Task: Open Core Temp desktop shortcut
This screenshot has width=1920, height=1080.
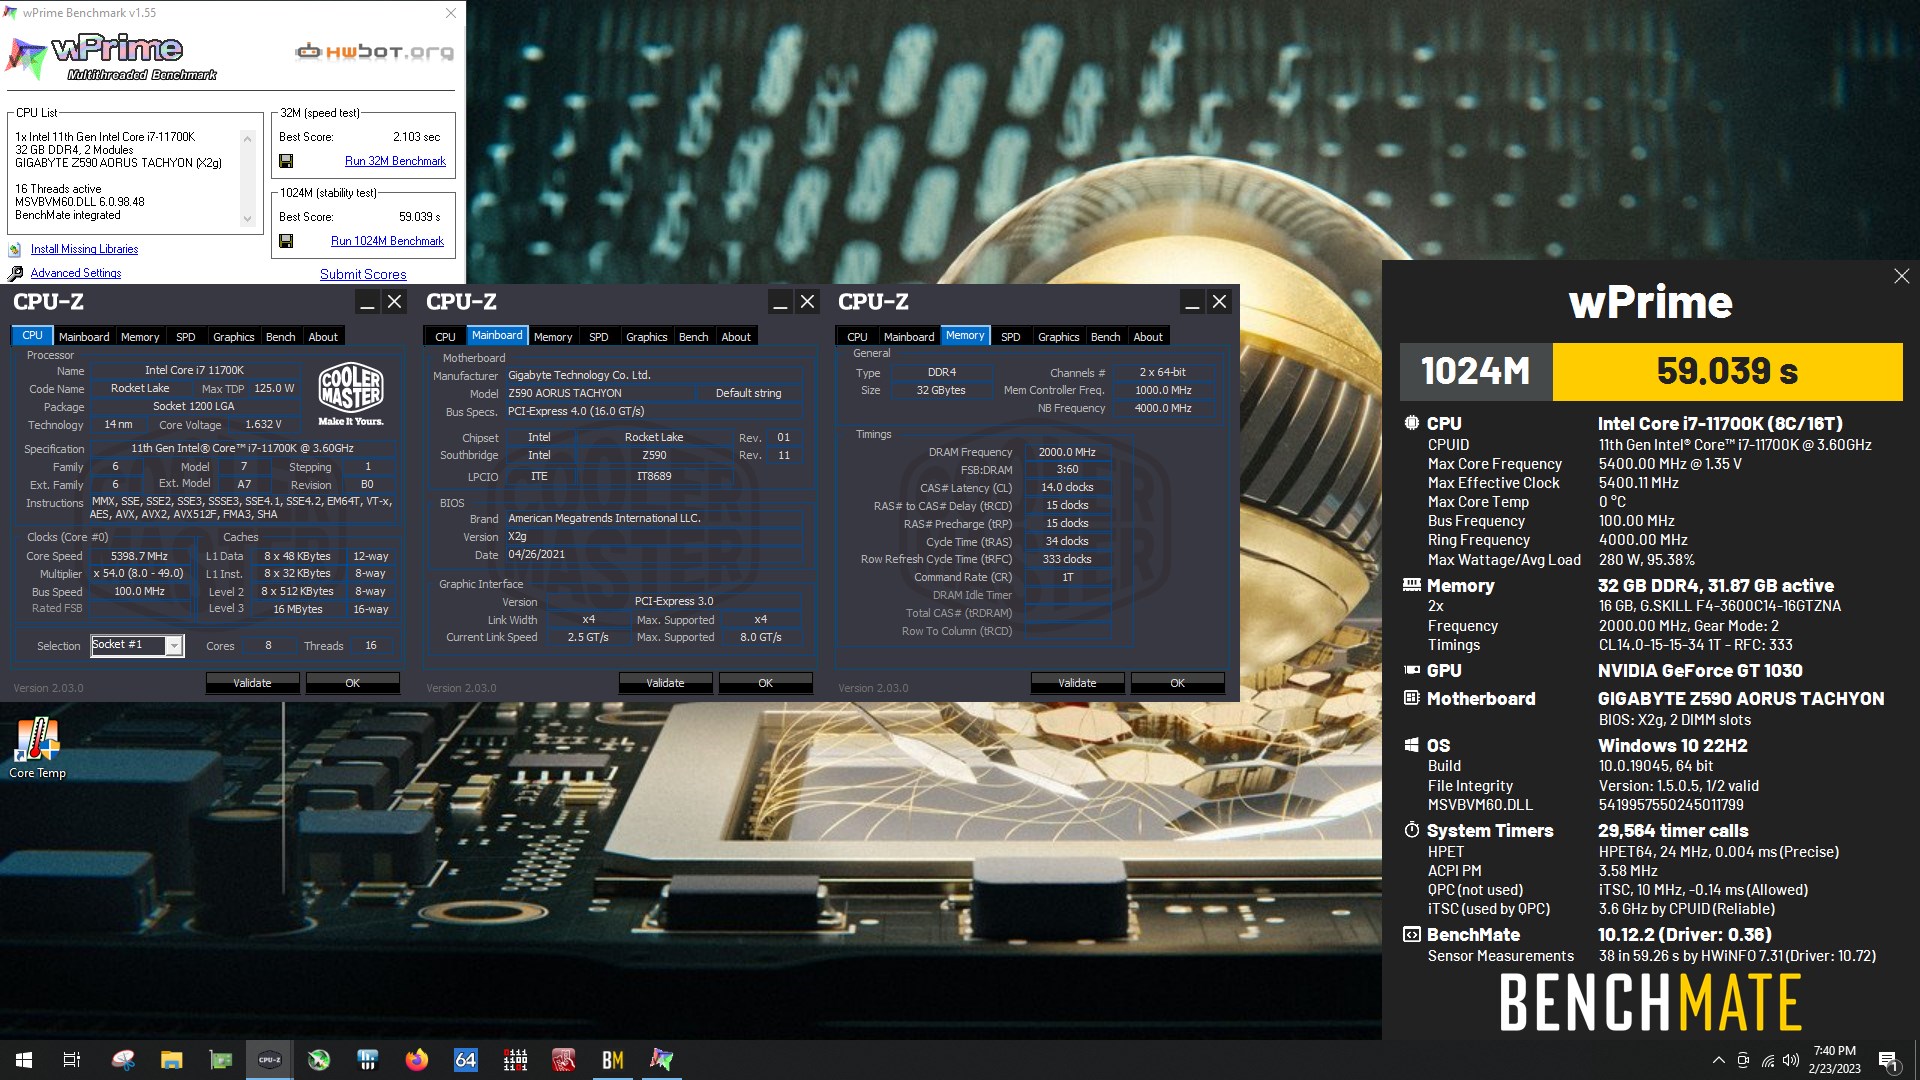Action: click(37, 748)
